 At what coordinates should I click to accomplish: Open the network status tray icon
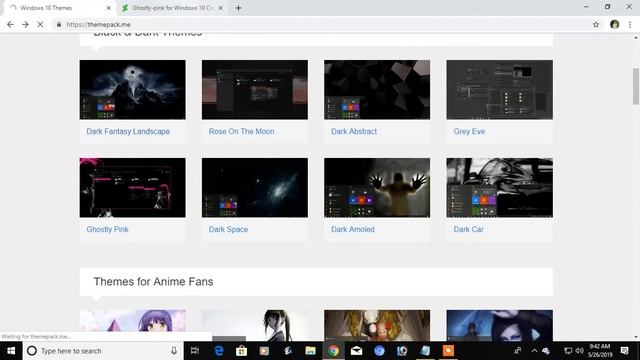pyautogui.click(x=568, y=351)
